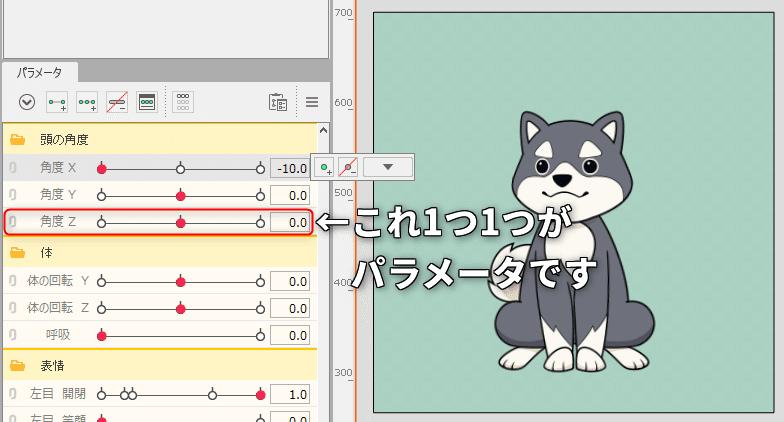The width and height of the screenshot is (784, 422).
Task: Click the 角度 X parameter label
Action: (58, 168)
